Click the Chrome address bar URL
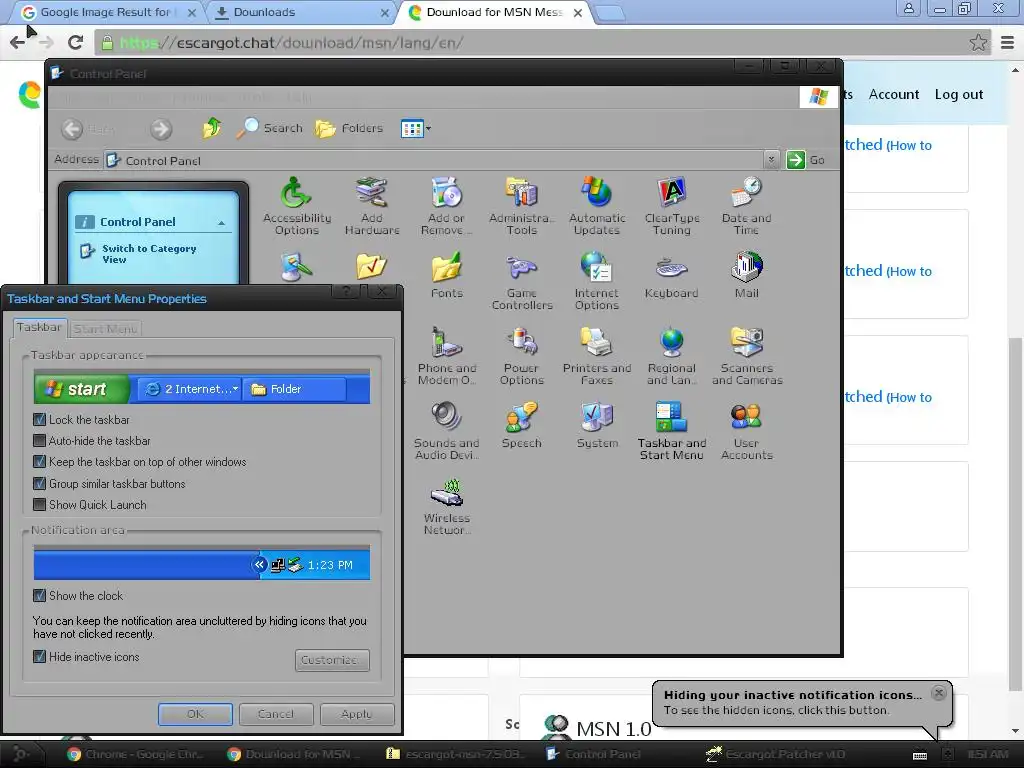Image resolution: width=1024 pixels, height=768 pixels. point(291,43)
